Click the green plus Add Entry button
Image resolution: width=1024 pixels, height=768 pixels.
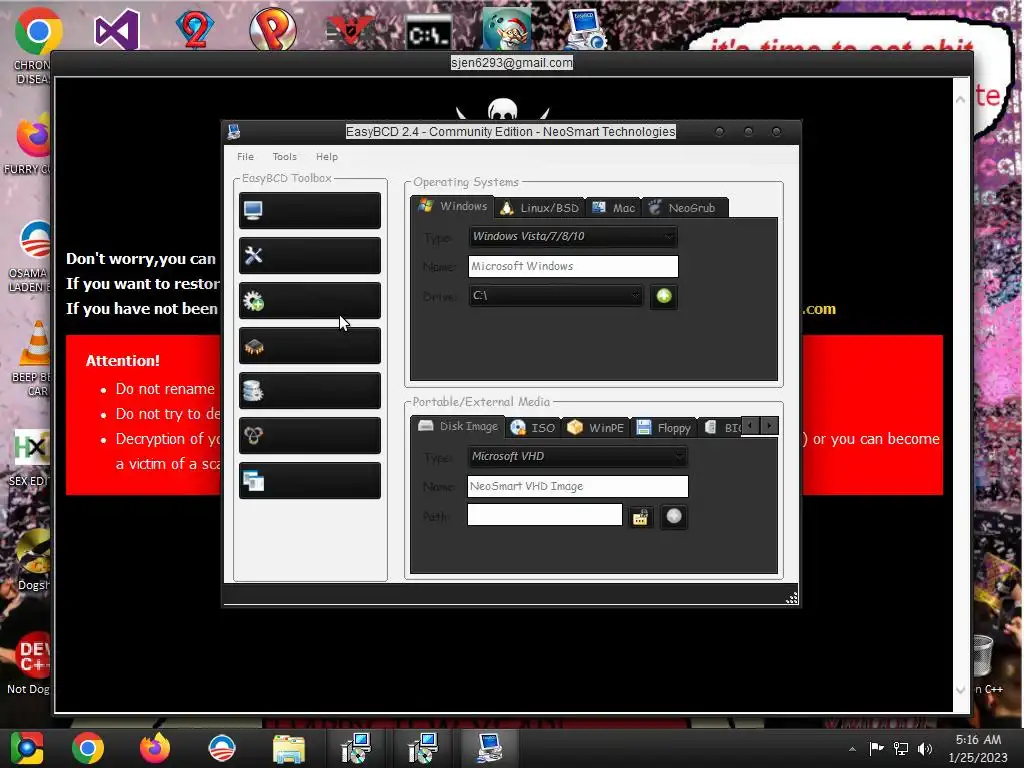click(664, 296)
